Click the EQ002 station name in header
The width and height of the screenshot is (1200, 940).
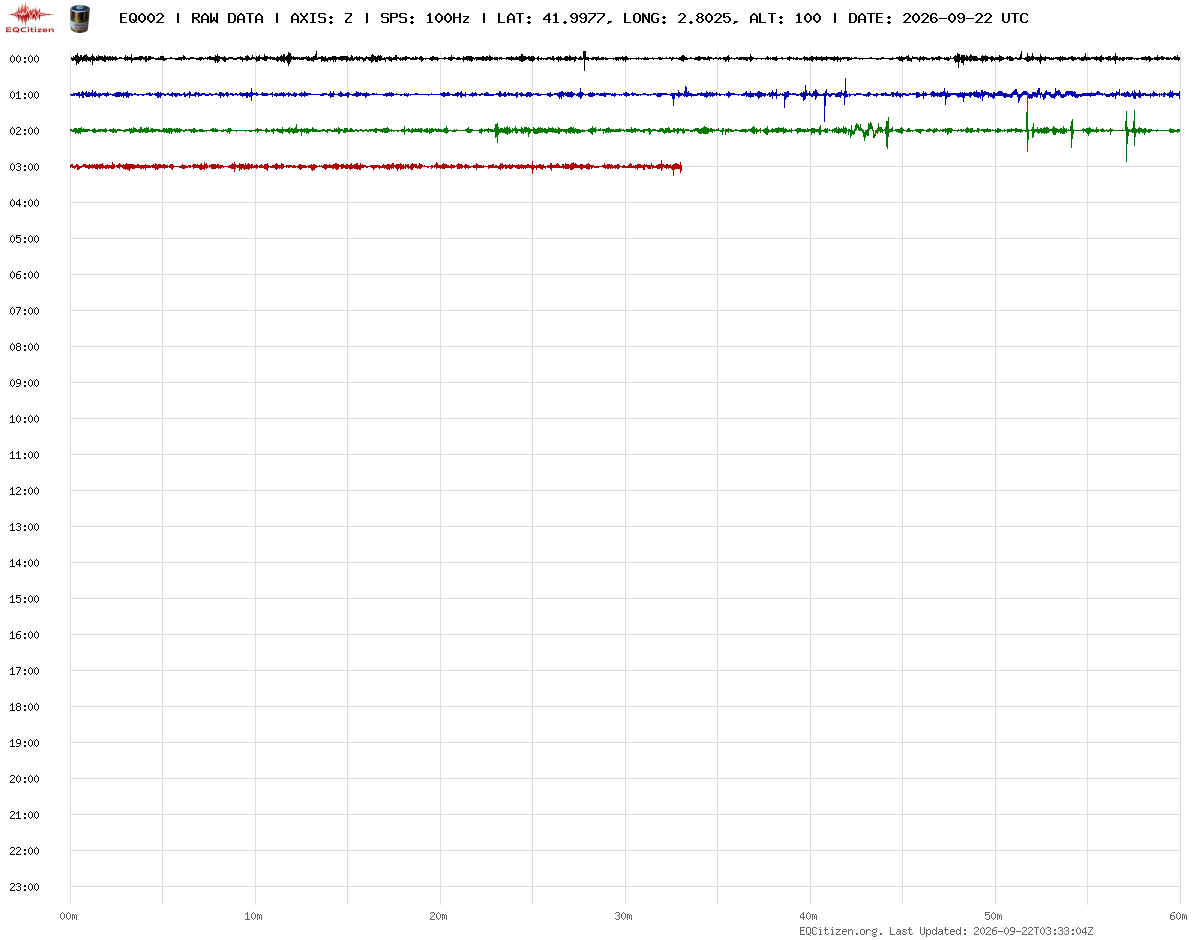click(141, 18)
